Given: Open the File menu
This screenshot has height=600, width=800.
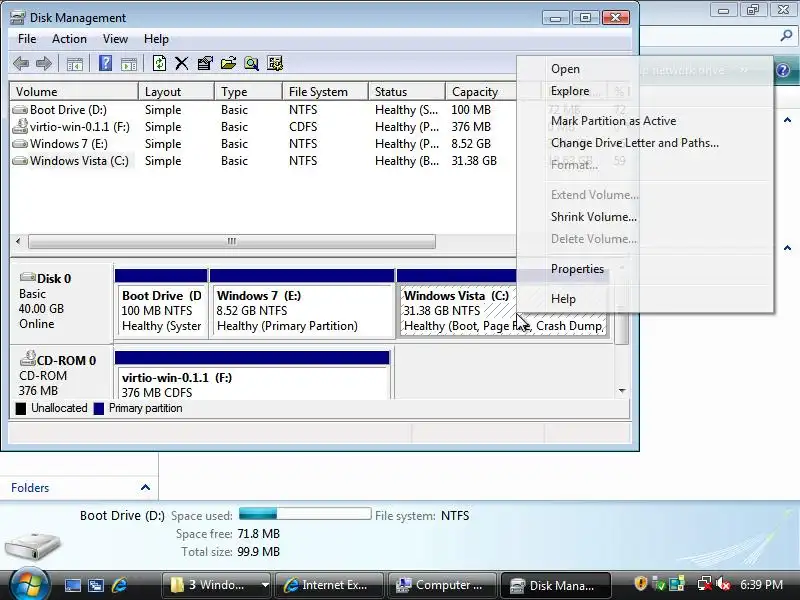Looking at the screenshot, I should (27, 39).
